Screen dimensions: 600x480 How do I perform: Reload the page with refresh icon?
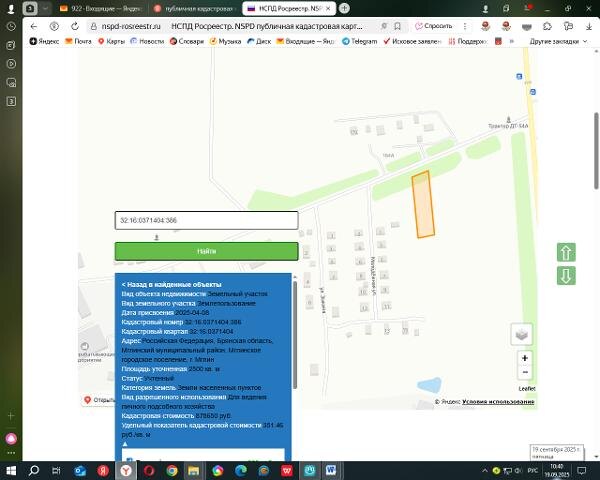[75, 26]
